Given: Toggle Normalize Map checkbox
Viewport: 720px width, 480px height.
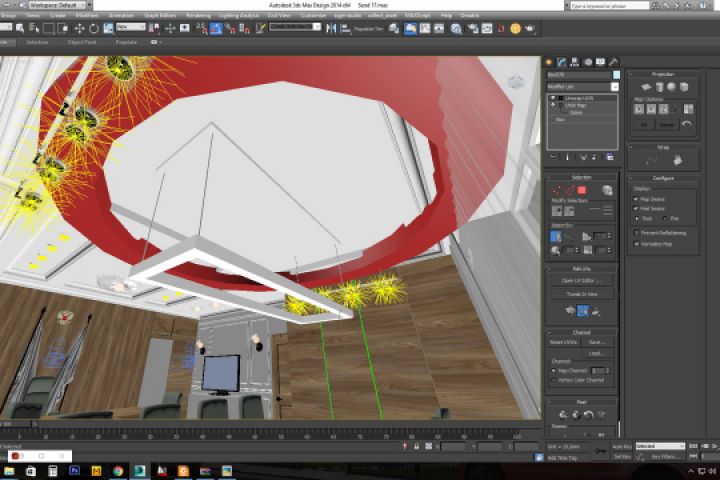Looking at the screenshot, I should (636, 244).
